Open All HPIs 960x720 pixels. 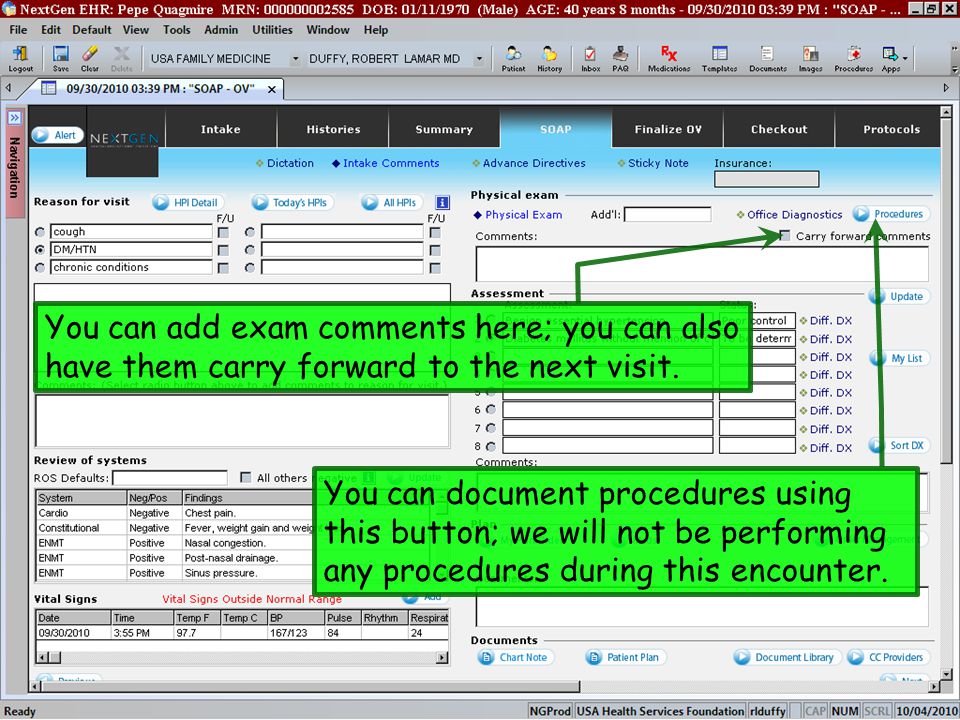click(x=392, y=203)
